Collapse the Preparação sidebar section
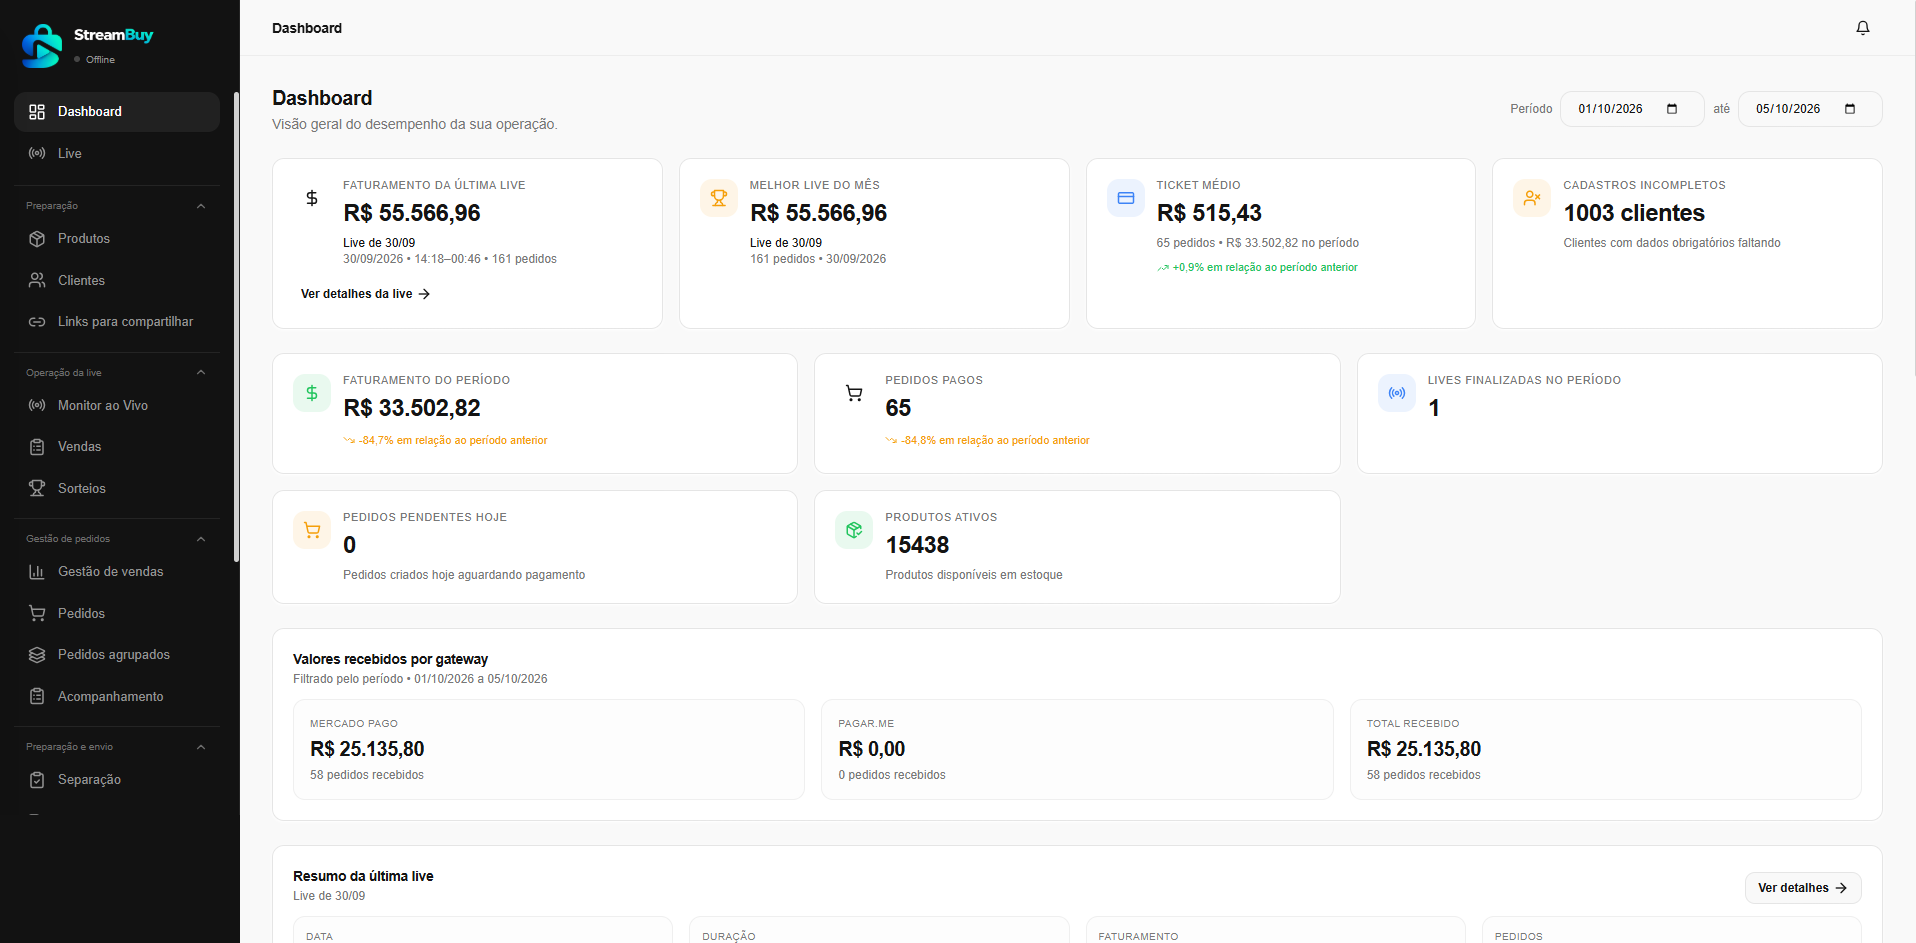Image resolution: width=1916 pixels, height=943 pixels. [201, 206]
